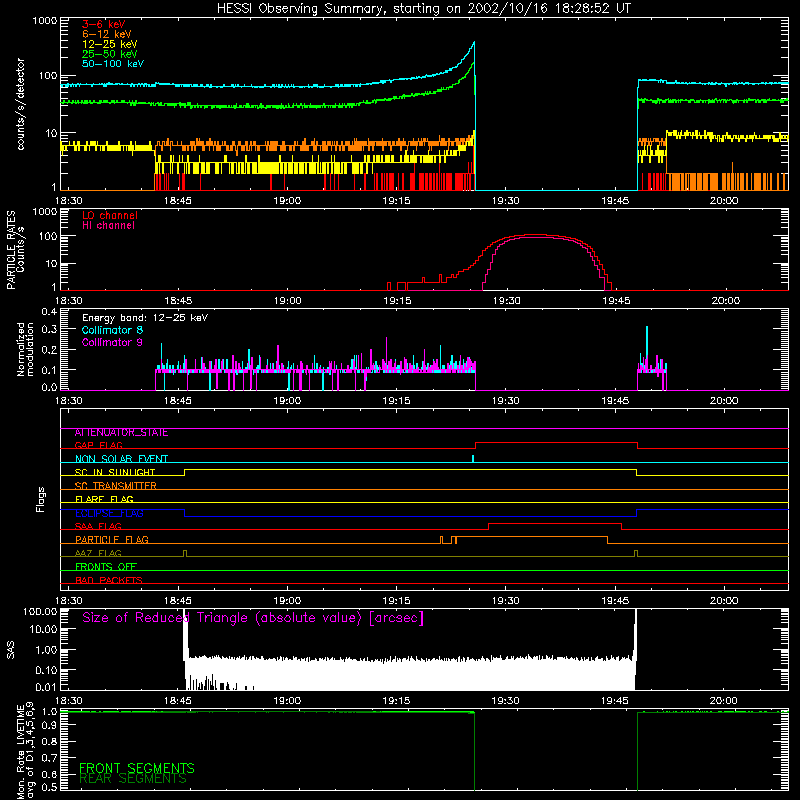Click the 19:45 tick label under the Flags panel
This screenshot has width=800, height=800.
615,601
